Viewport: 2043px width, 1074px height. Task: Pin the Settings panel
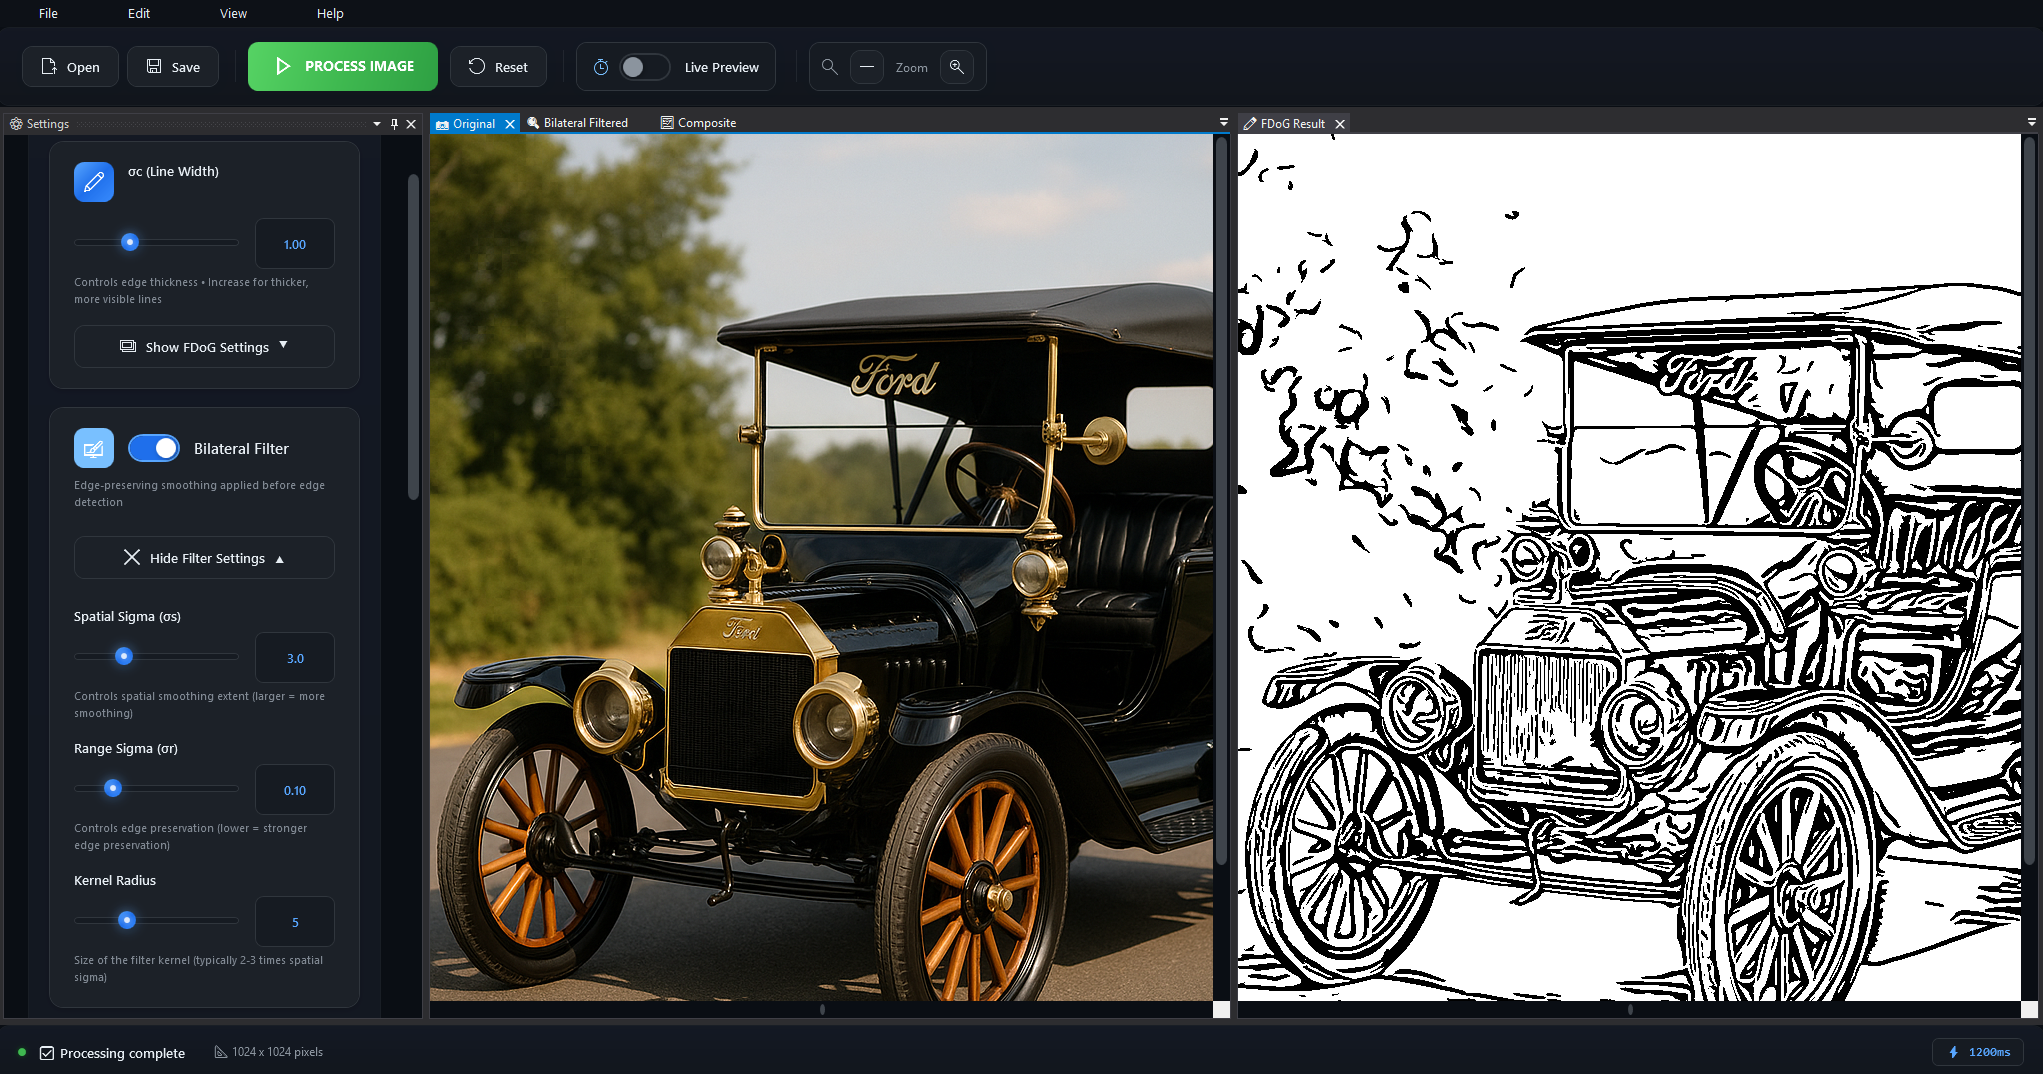[394, 124]
